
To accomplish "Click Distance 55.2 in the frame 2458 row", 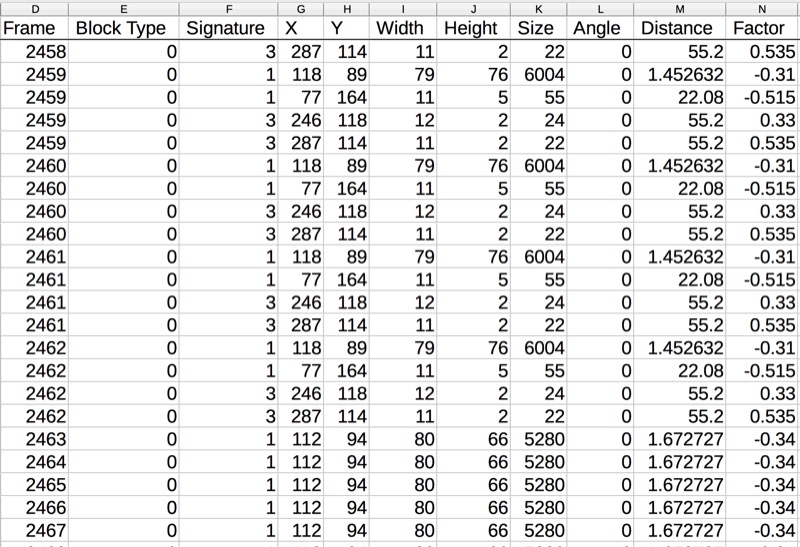I will coord(680,52).
